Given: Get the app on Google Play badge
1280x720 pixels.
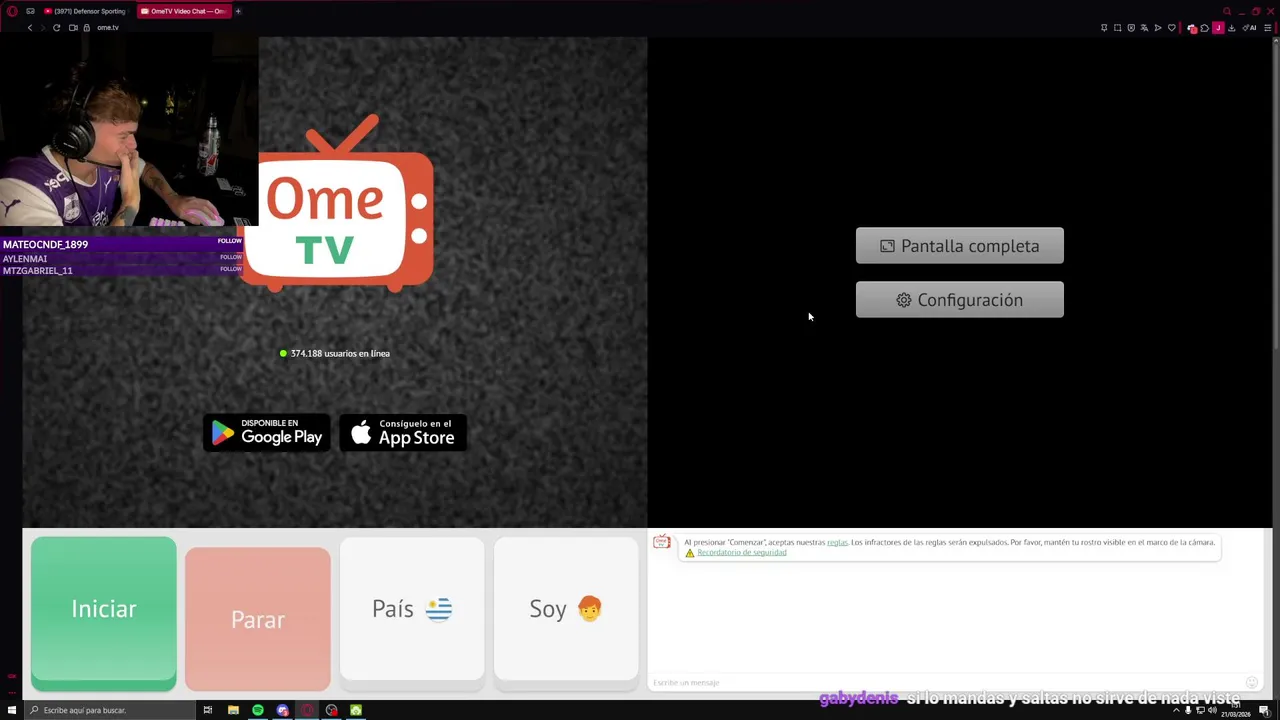Looking at the screenshot, I should pos(267,433).
